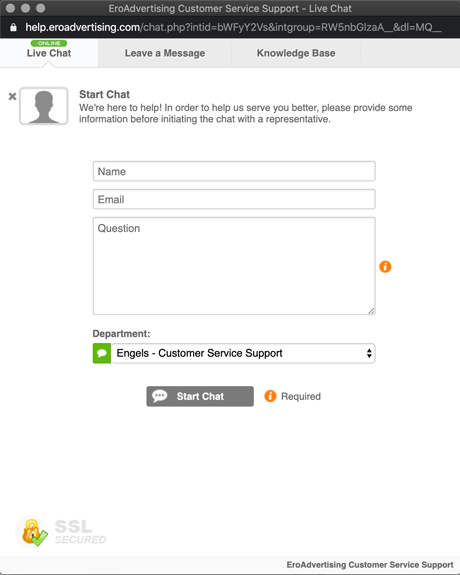Click the Start Chat heading
The height and width of the screenshot is (575, 460).
pos(105,95)
